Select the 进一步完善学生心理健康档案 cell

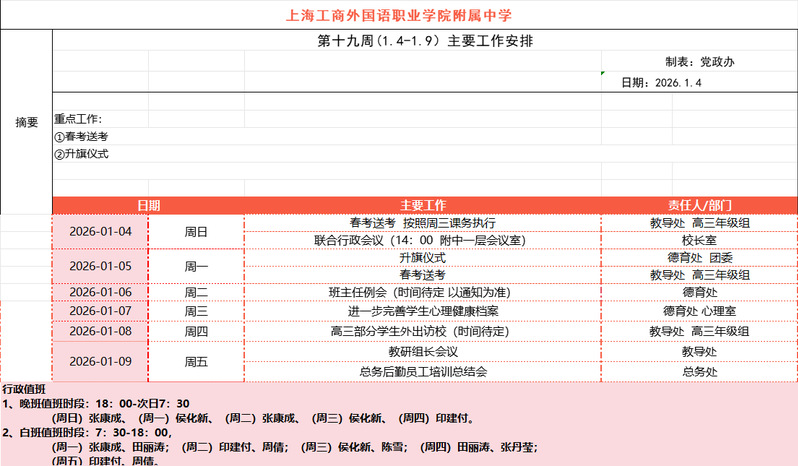click(422, 311)
